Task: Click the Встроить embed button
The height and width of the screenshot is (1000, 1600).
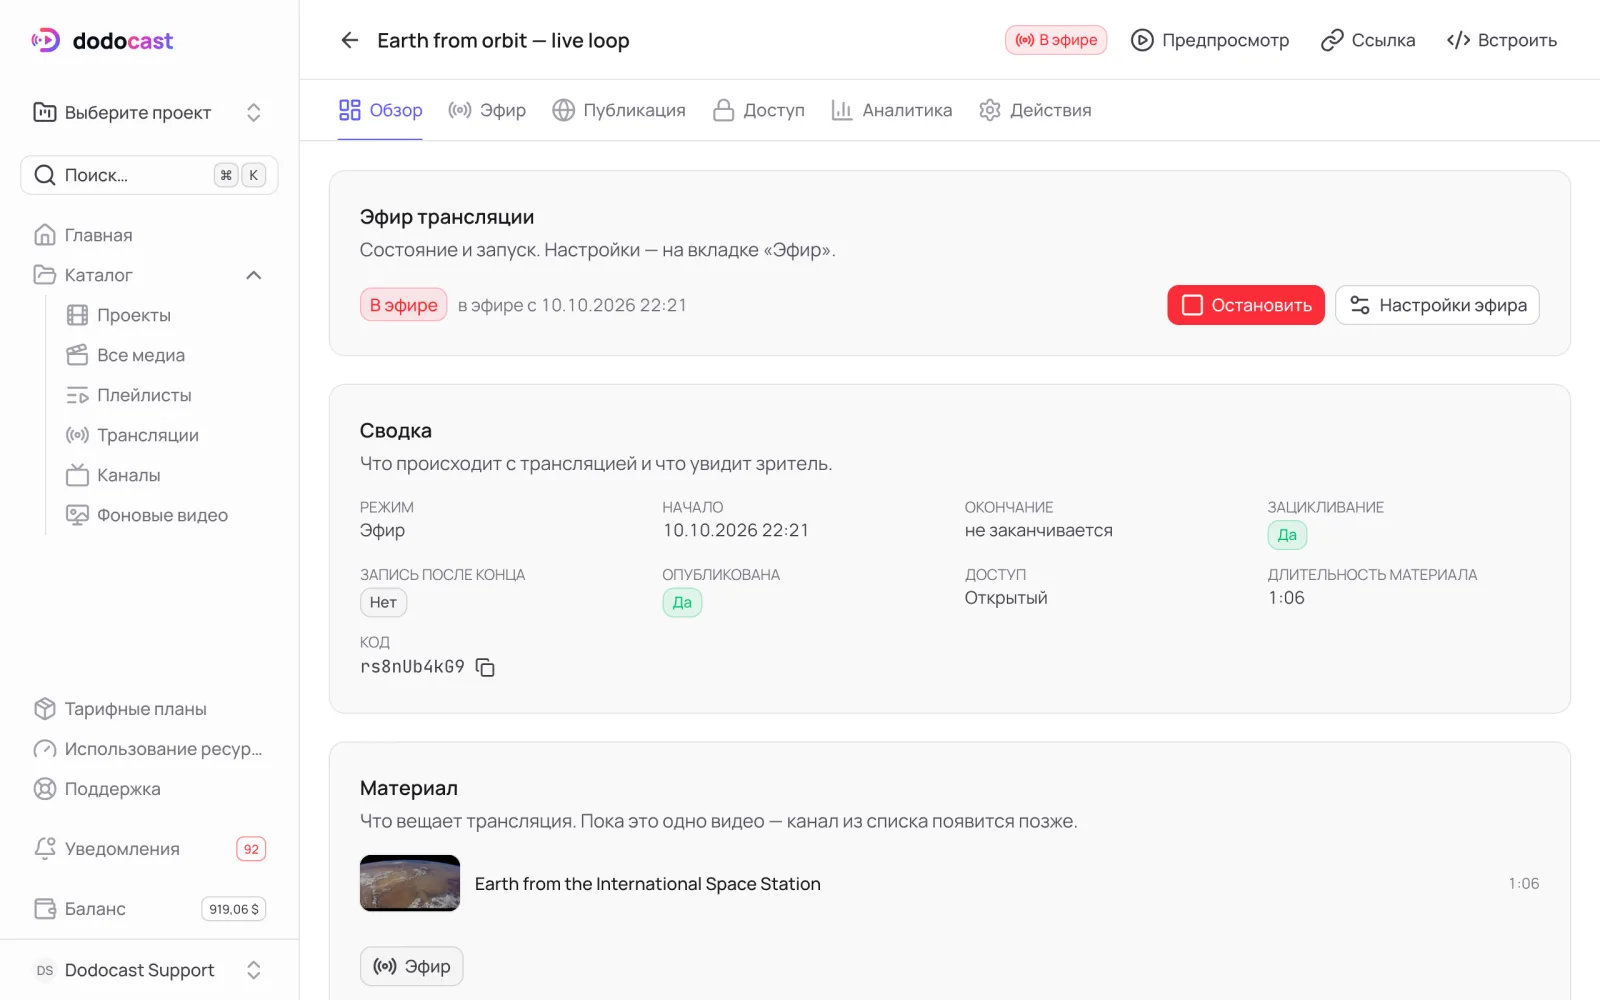Action: [x=1502, y=40]
